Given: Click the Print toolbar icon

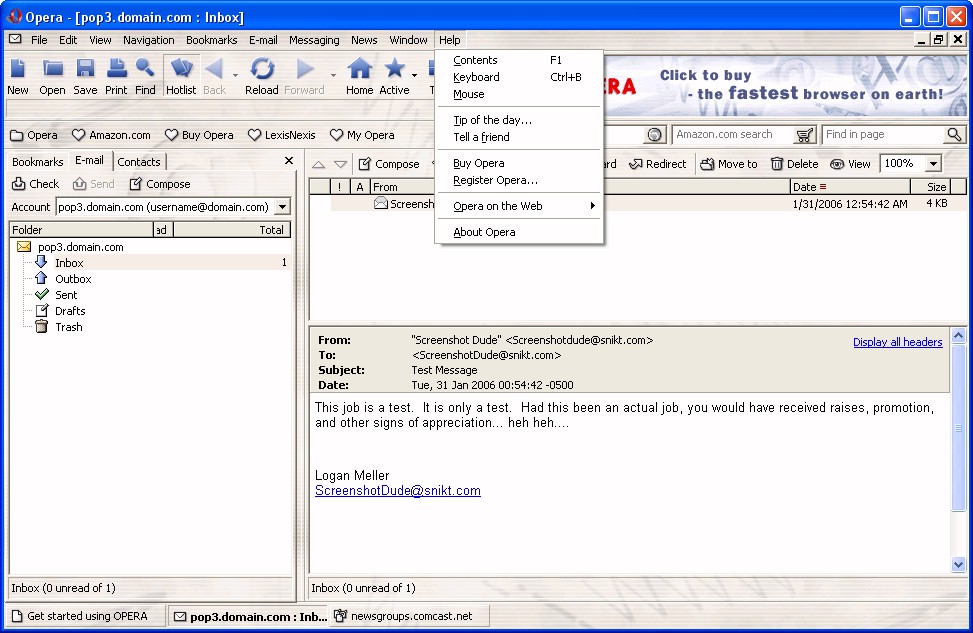Looking at the screenshot, I should pos(116,76).
